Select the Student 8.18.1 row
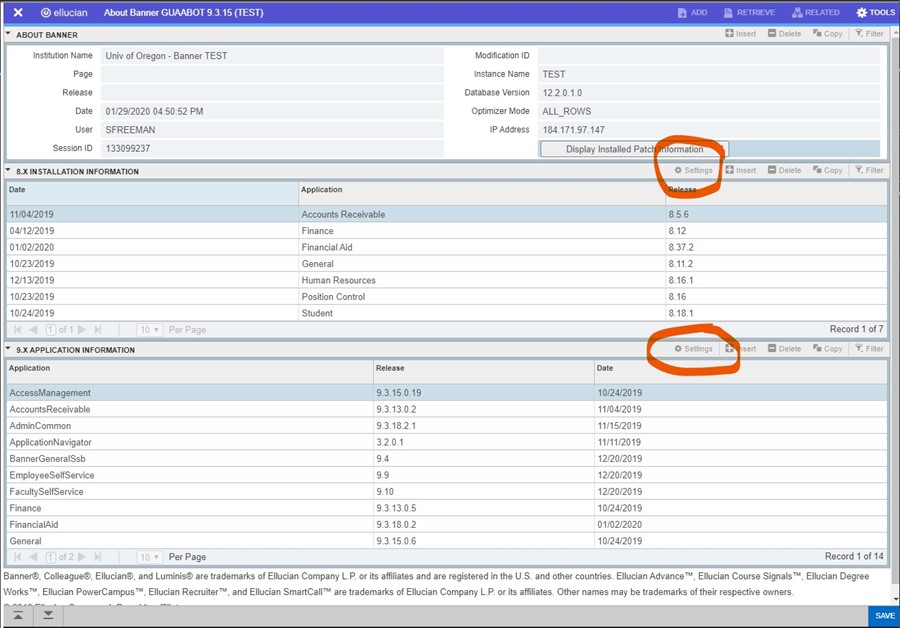900x628 pixels. [447, 313]
